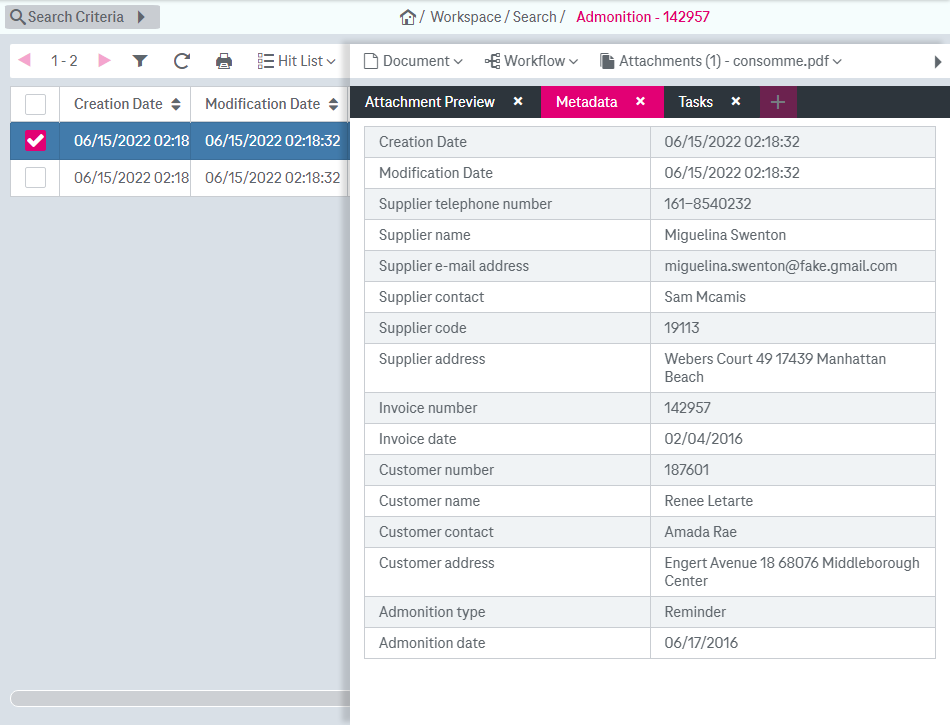Click the 1 - 2 page range indicator
This screenshot has width=950, height=725.
point(64,61)
